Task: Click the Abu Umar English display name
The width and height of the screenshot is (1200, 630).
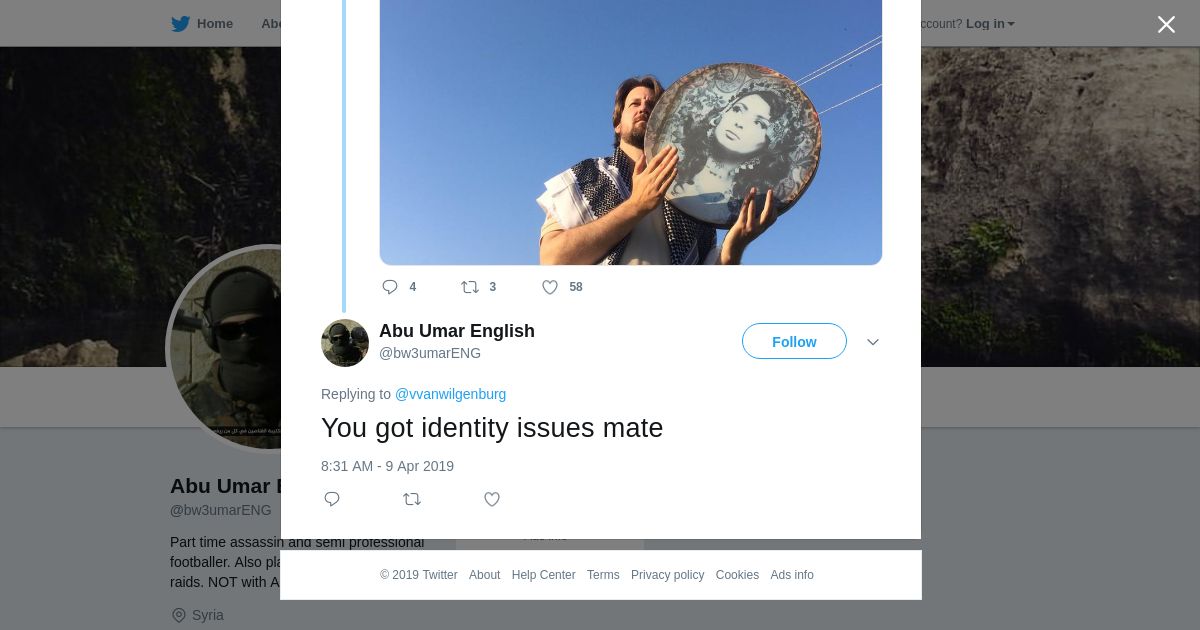Action: (x=457, y=331)
